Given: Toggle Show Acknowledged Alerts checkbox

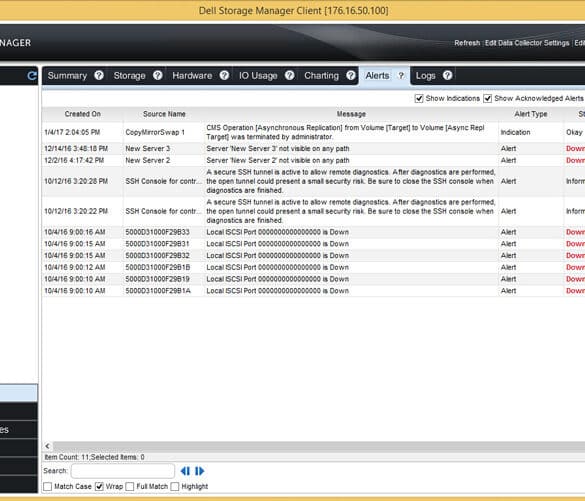Looking at the screenshot, I should (x=488, y=98).
